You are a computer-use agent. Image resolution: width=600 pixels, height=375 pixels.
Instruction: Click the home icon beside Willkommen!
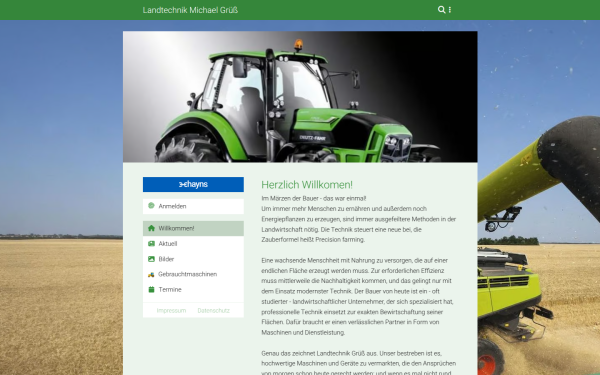click(x=151, y=228)
